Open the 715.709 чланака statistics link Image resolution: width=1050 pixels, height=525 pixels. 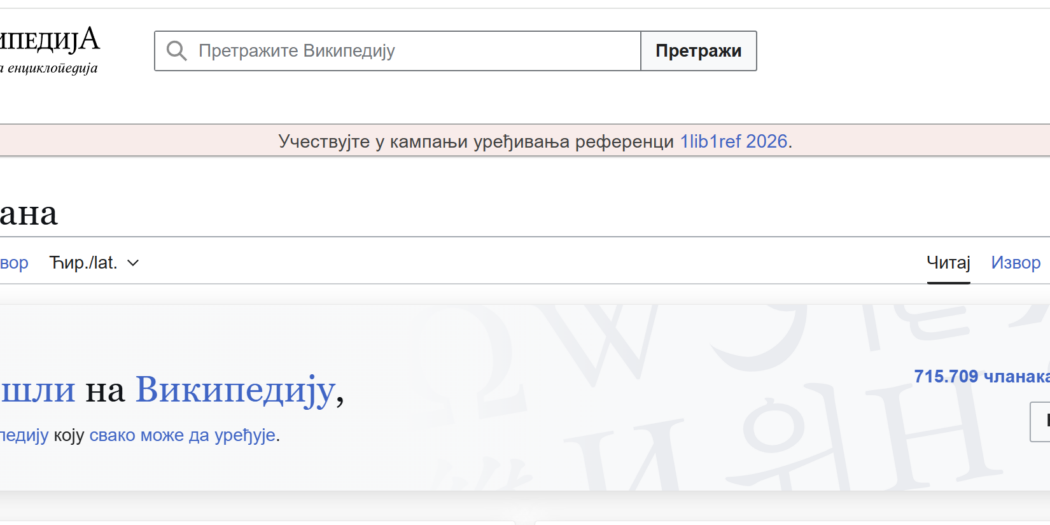(x=980, y=376)
